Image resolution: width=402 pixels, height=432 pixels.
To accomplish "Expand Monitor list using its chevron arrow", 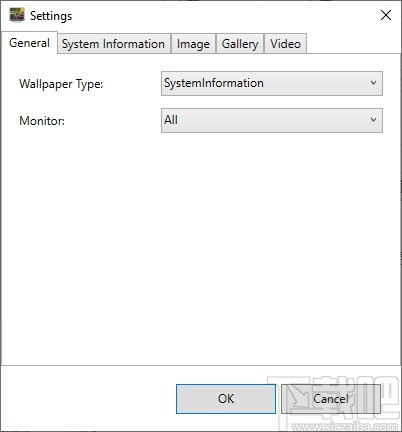I will [373, 120].
